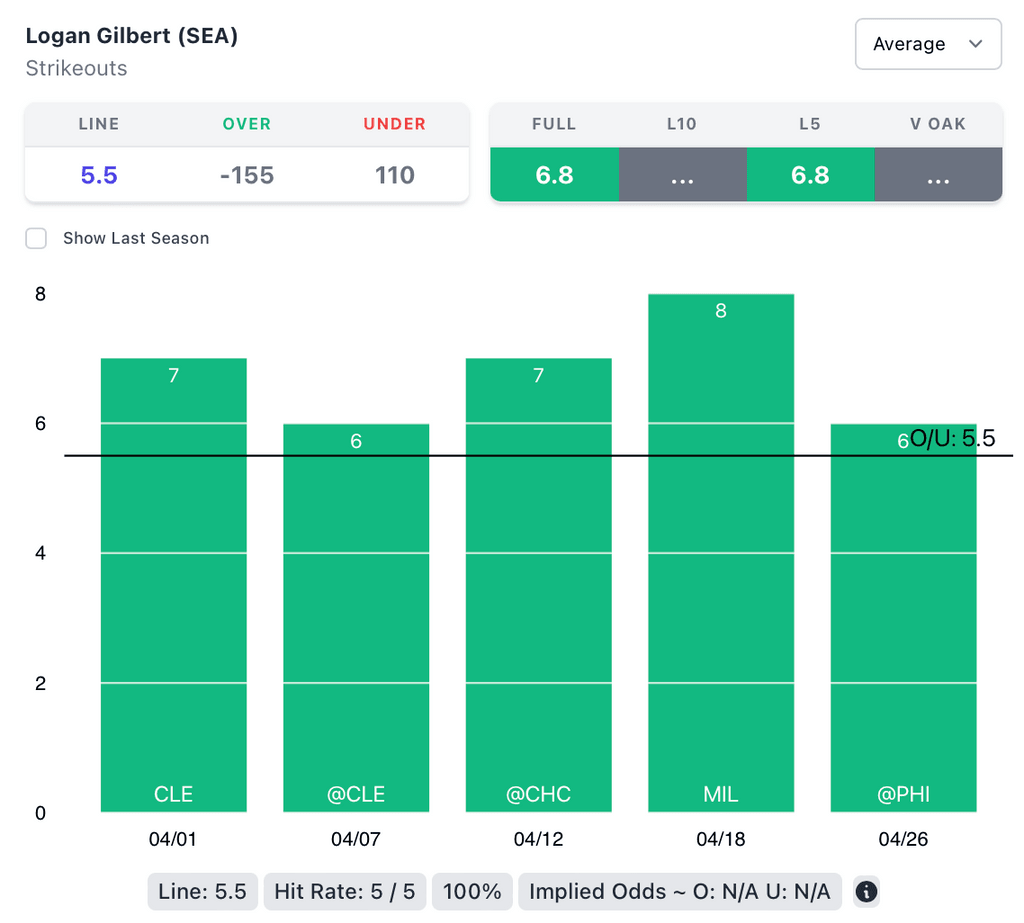Click the L5 average value 6.8
This screenshot has height=923, width=1024.
point(810,174)
